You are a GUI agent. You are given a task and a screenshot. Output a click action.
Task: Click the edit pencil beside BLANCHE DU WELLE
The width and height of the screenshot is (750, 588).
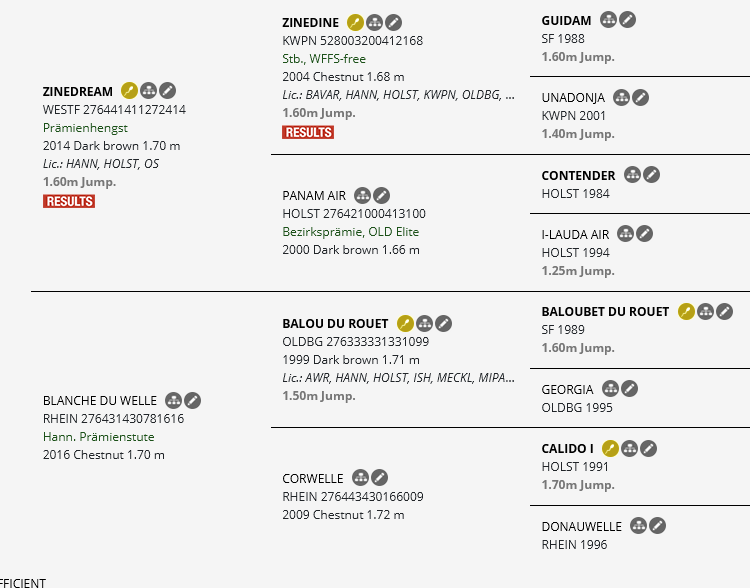click(192, 400)
